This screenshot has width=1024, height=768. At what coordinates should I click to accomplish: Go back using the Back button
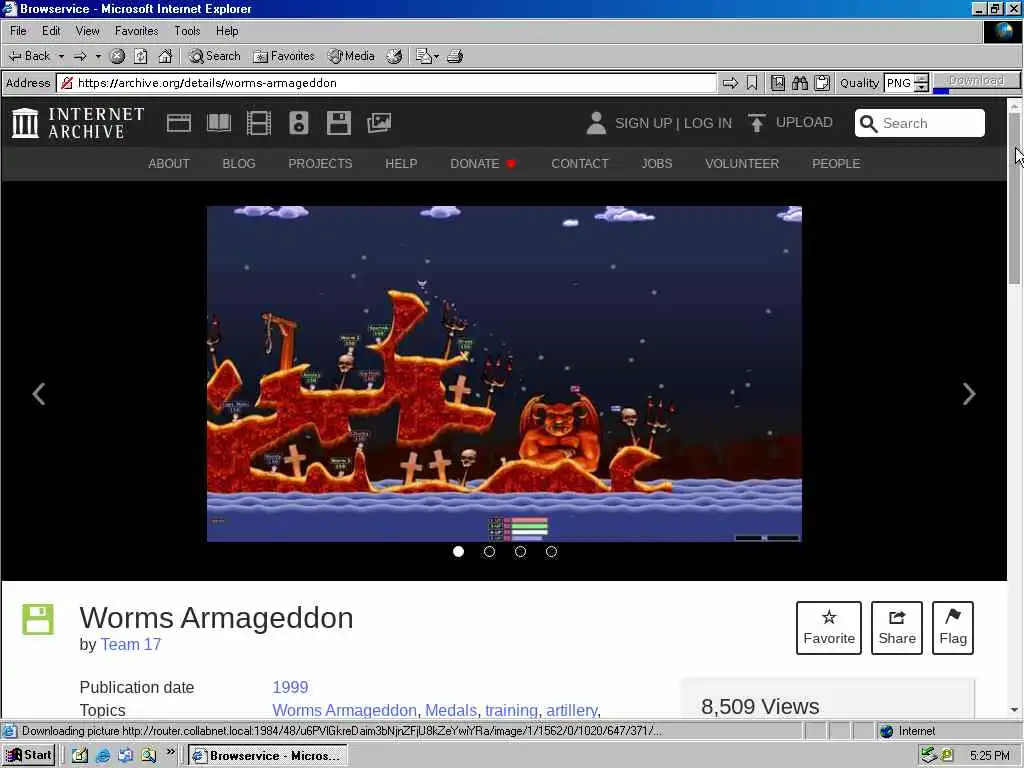(29, 56)
